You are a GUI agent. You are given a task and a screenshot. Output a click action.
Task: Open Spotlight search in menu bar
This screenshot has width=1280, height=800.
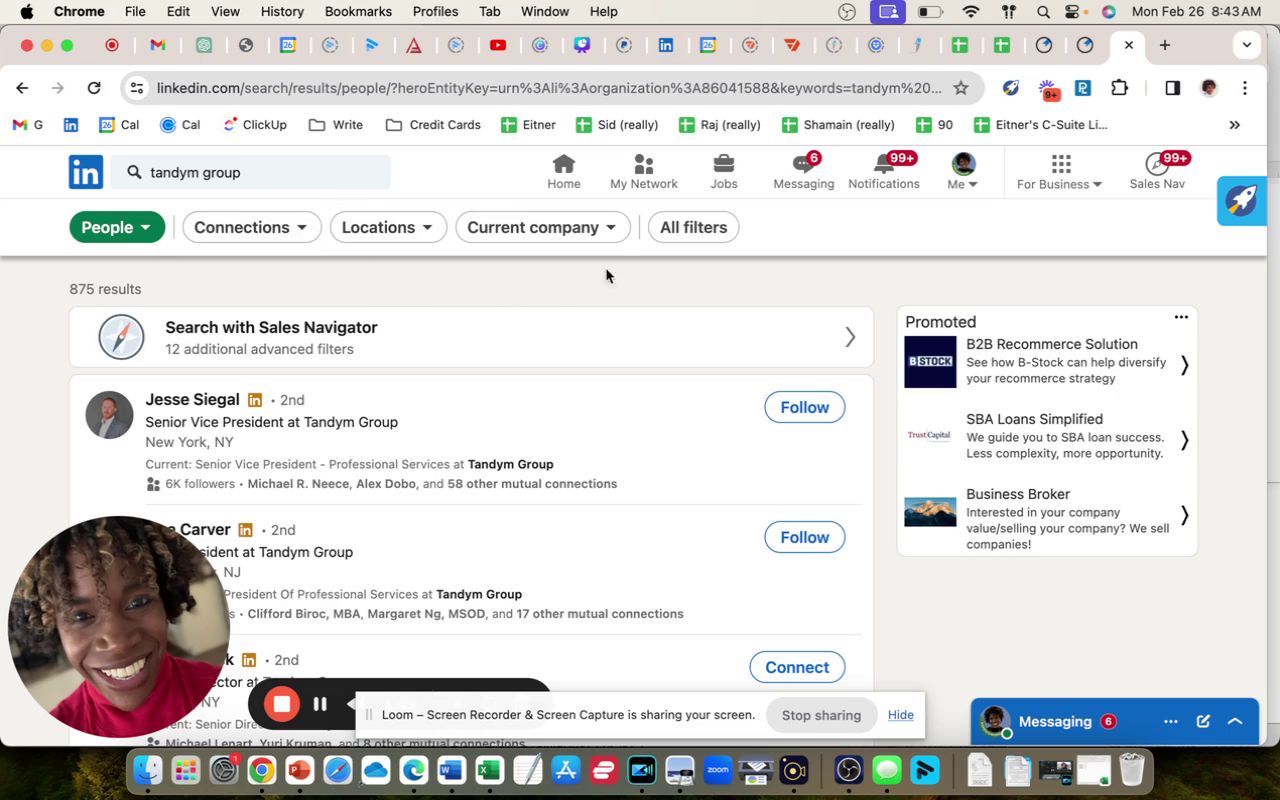tap(1043, 12)
